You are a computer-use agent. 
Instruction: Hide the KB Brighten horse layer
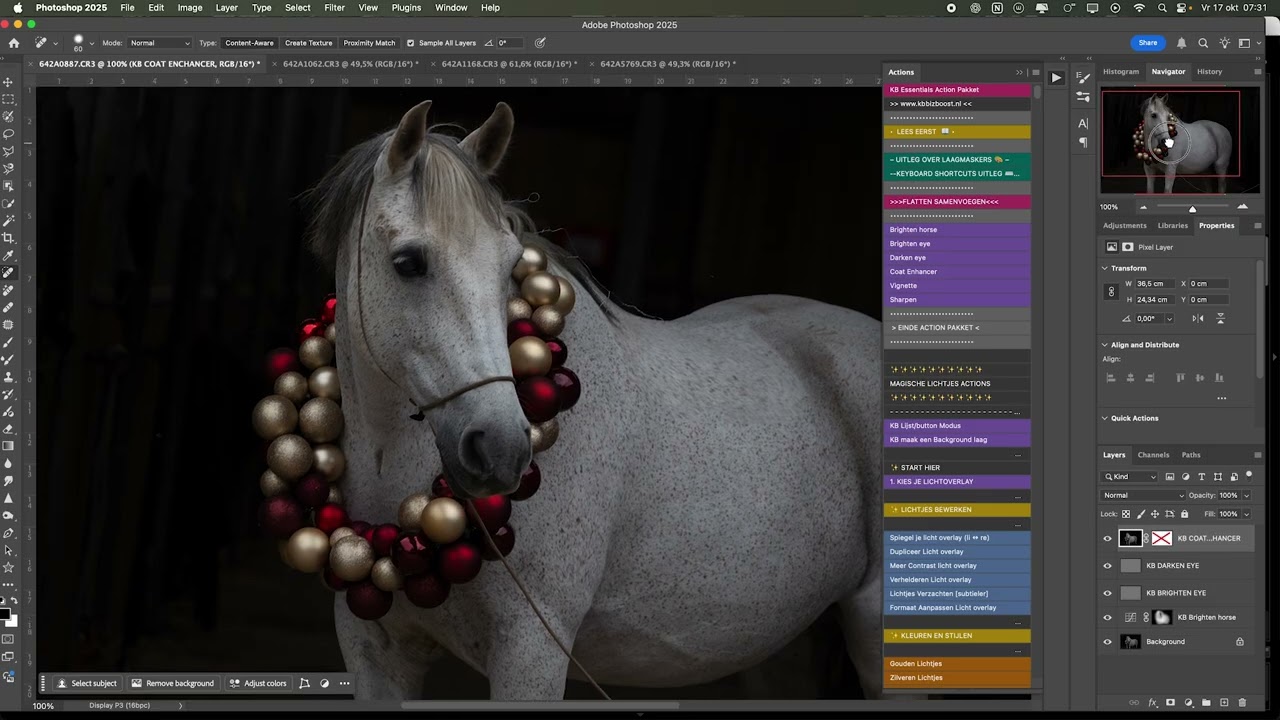1107,618
